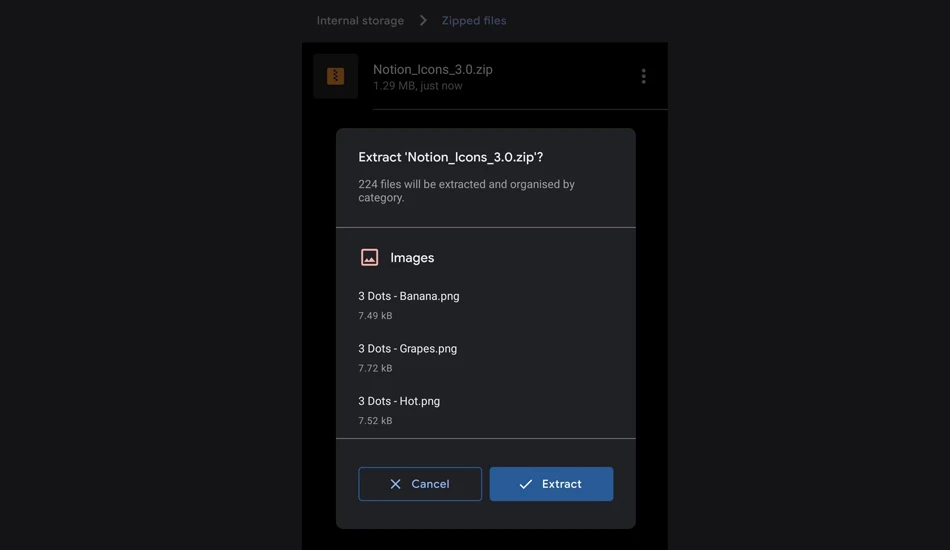Click the dialog title Extract 'Notion_Icons_3.0.zip'?
Screen dimensions: 950x550
tap(450, 157)
